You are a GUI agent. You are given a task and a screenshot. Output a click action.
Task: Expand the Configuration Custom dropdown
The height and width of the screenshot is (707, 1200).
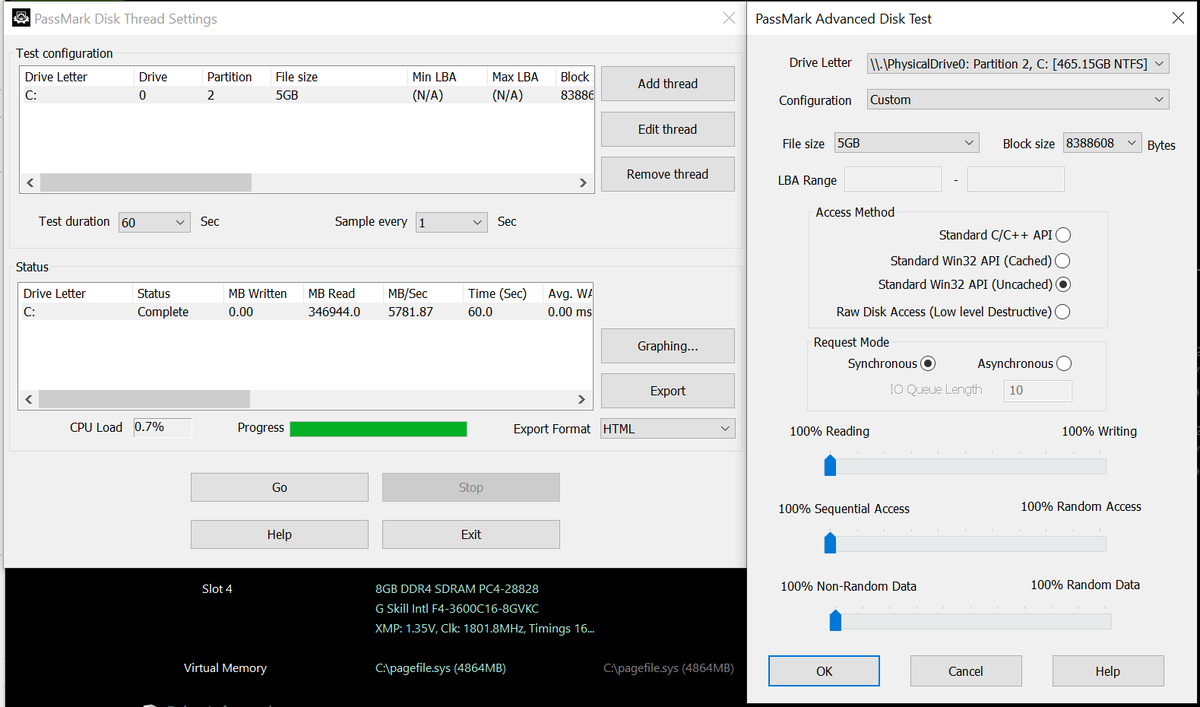1017,100
